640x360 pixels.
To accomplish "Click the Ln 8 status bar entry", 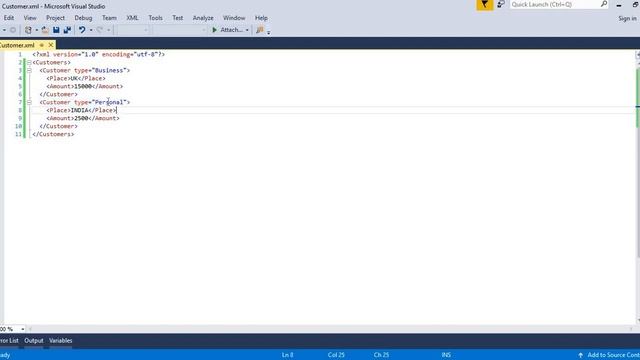I will coord(287,355).
